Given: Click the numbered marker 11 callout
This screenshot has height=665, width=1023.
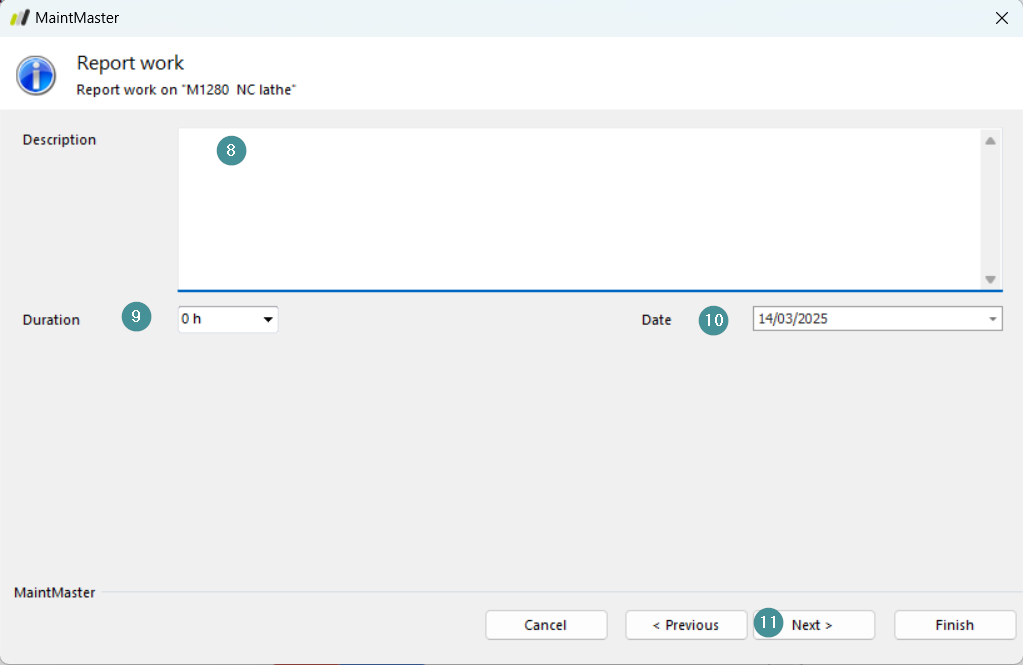Looking at the screenshot, I should point(769,623).
